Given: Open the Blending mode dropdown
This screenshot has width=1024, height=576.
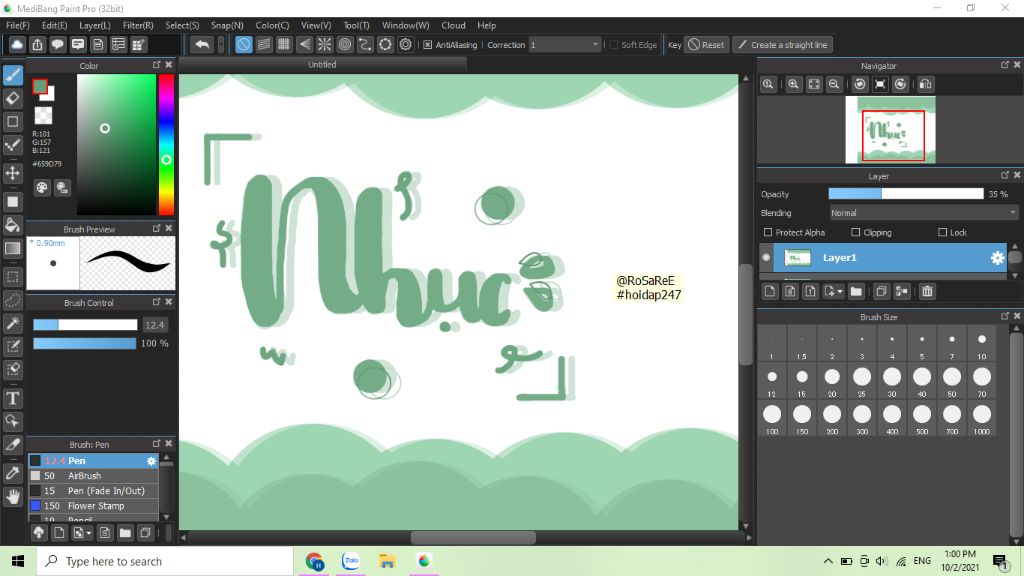Looking at the screenshot, I should coord(923,213).
